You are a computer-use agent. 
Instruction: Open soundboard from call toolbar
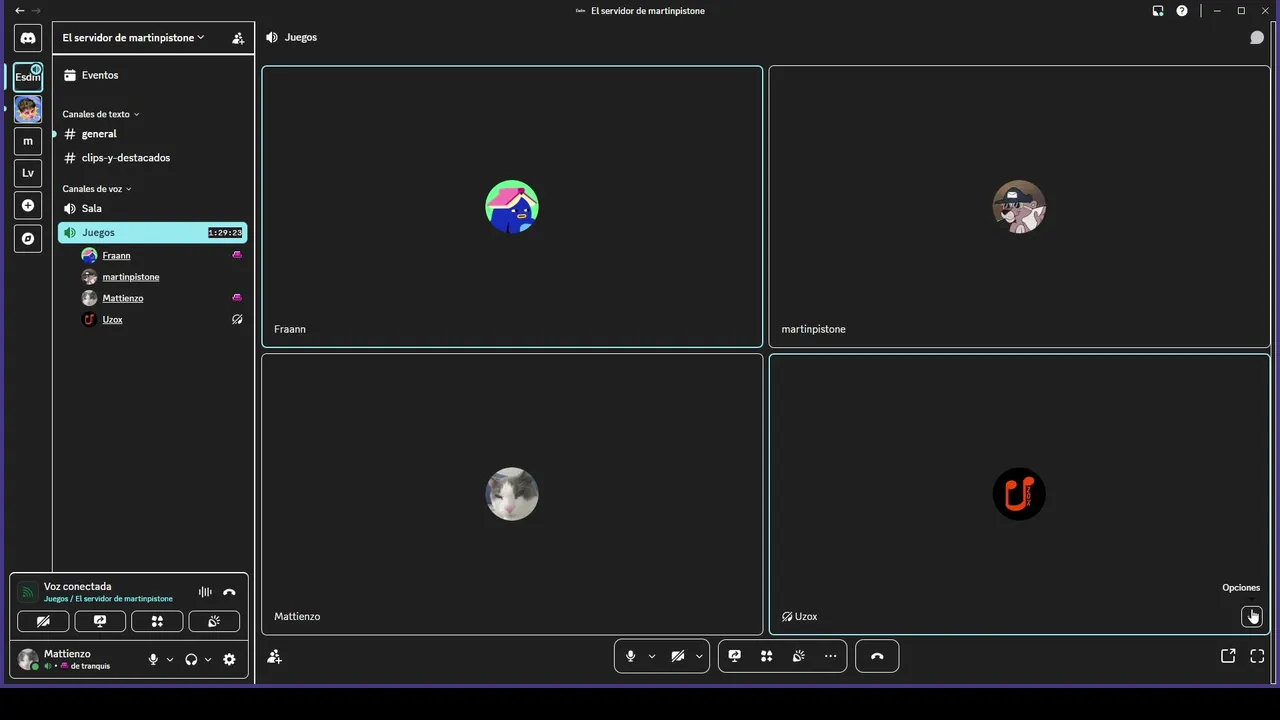pyautogui.click(x=799, y=656)
